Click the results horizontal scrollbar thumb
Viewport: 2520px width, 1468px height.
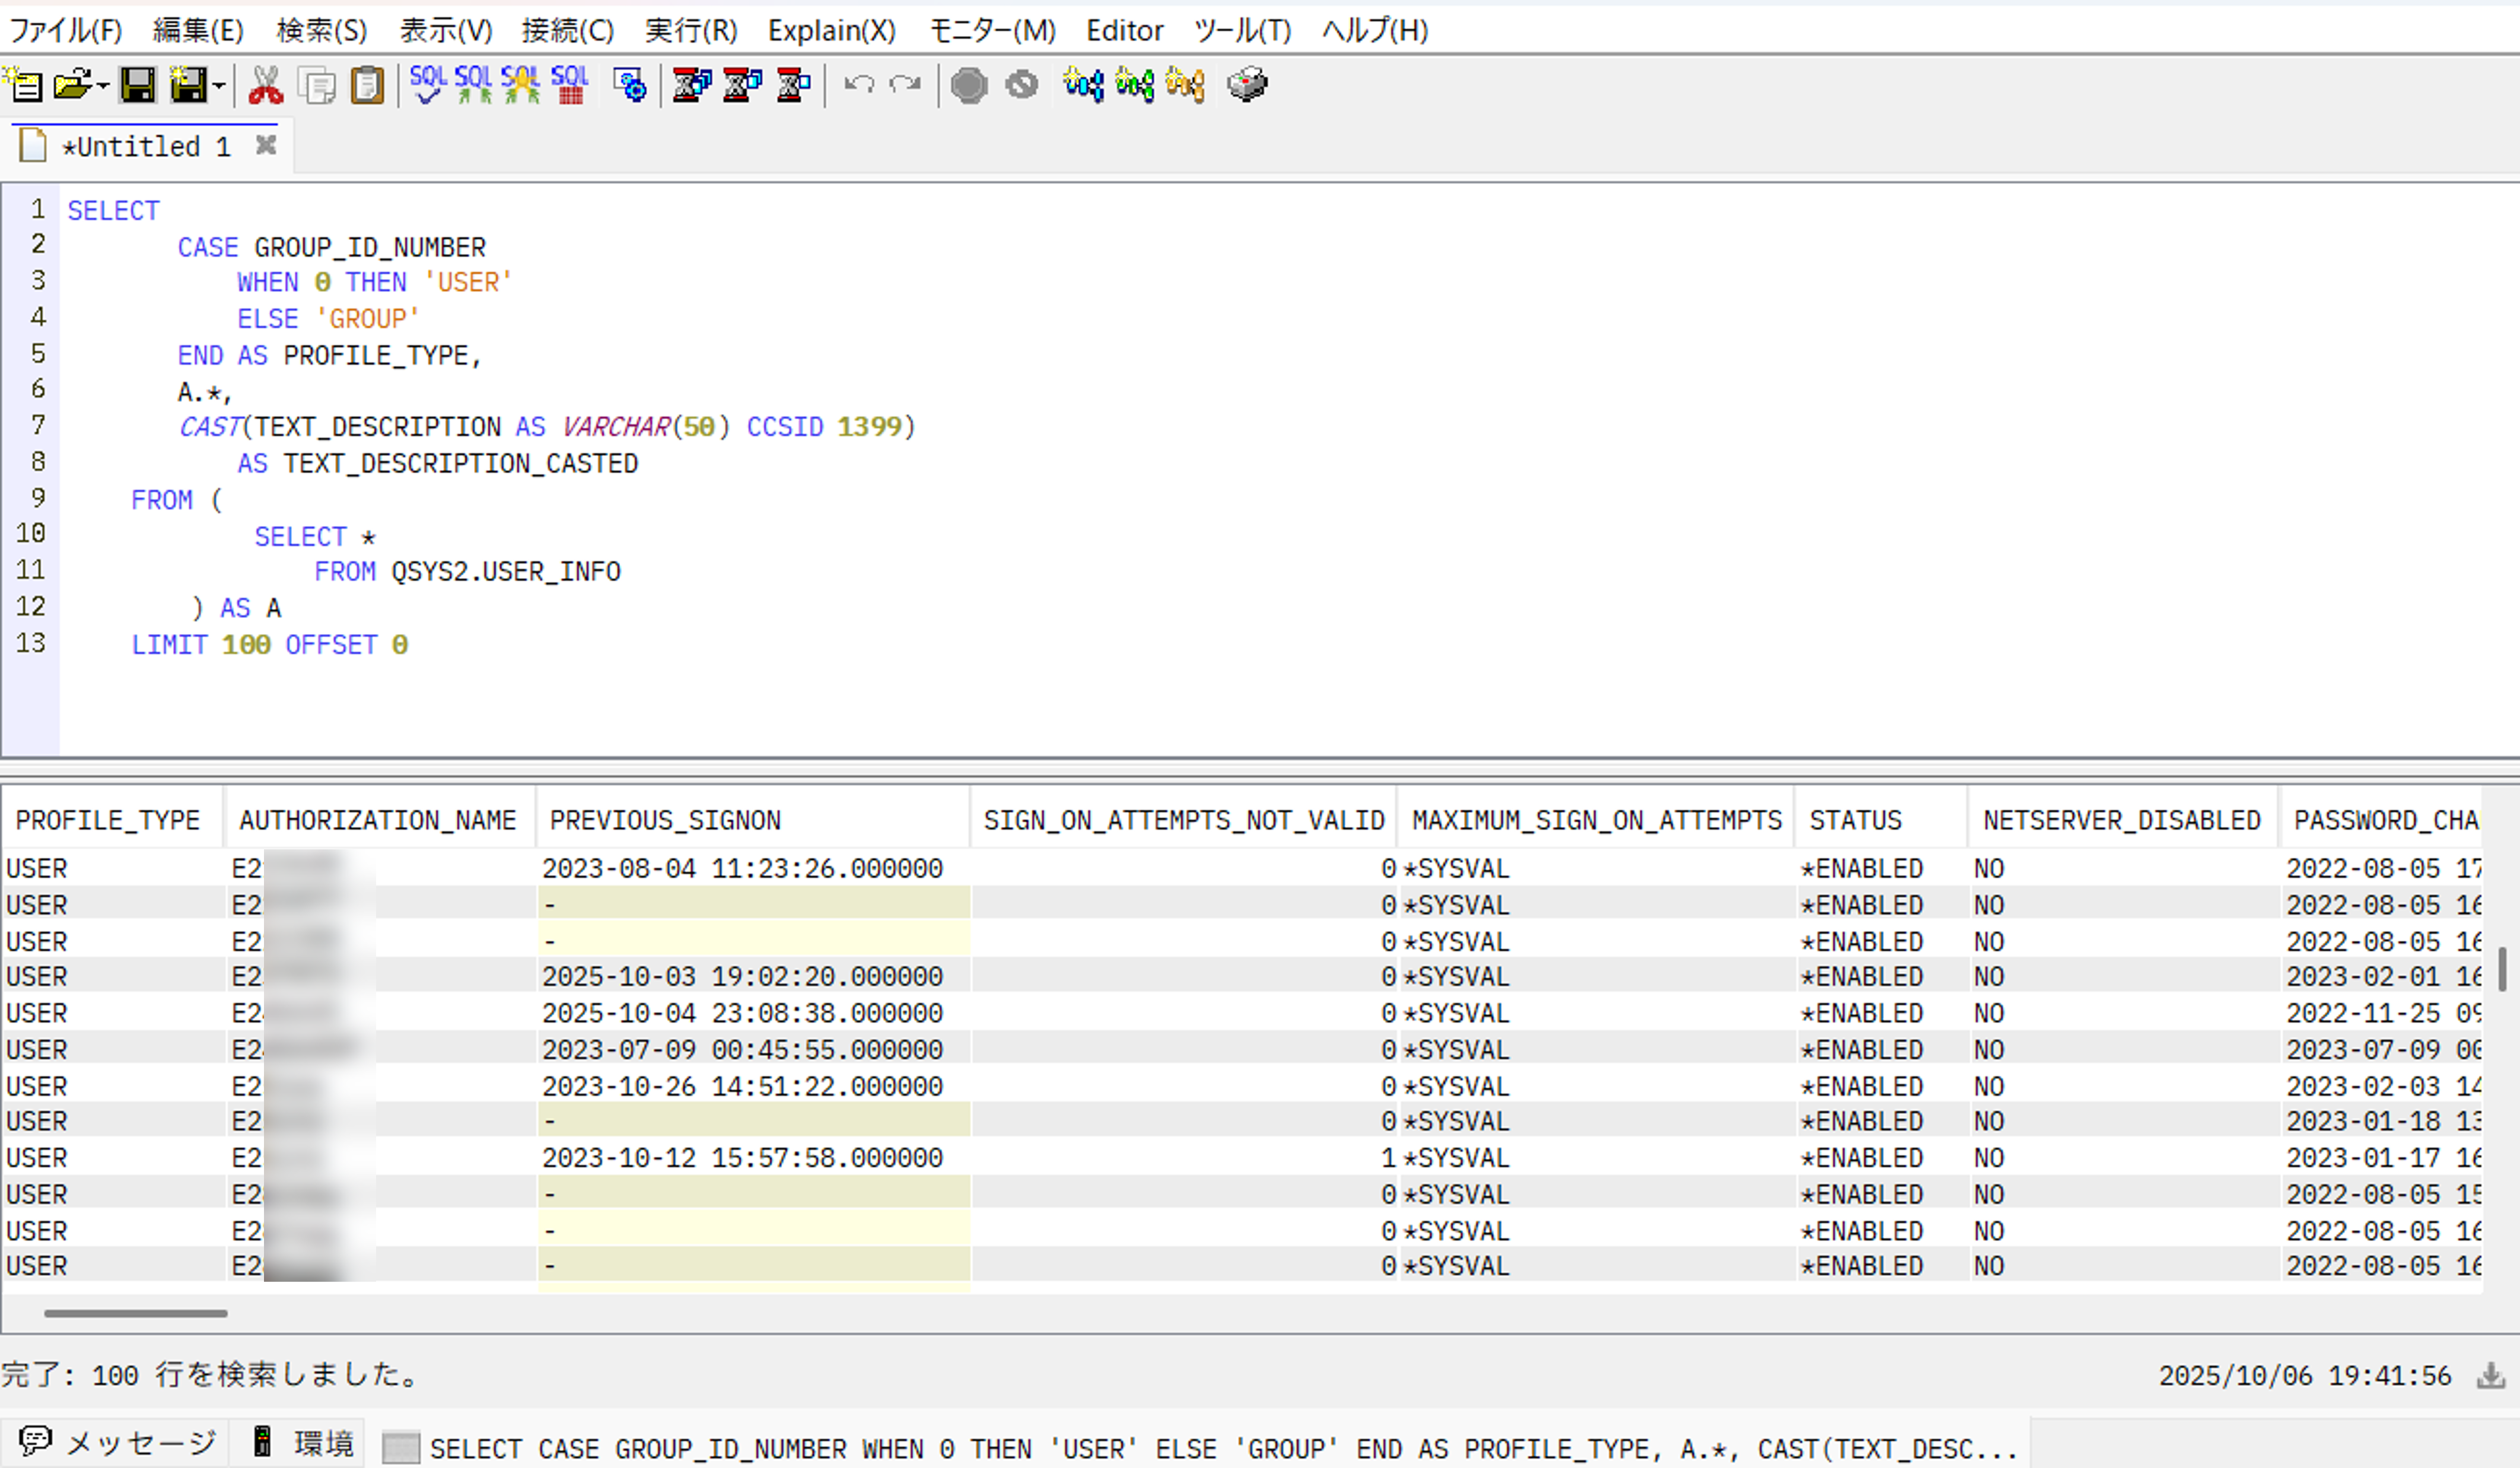click(135, 1313)
